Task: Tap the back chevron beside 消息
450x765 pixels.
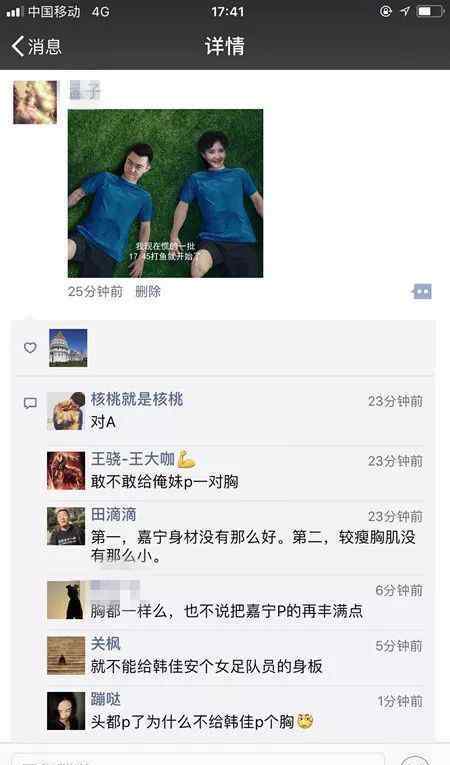Action: coord(18,46)
